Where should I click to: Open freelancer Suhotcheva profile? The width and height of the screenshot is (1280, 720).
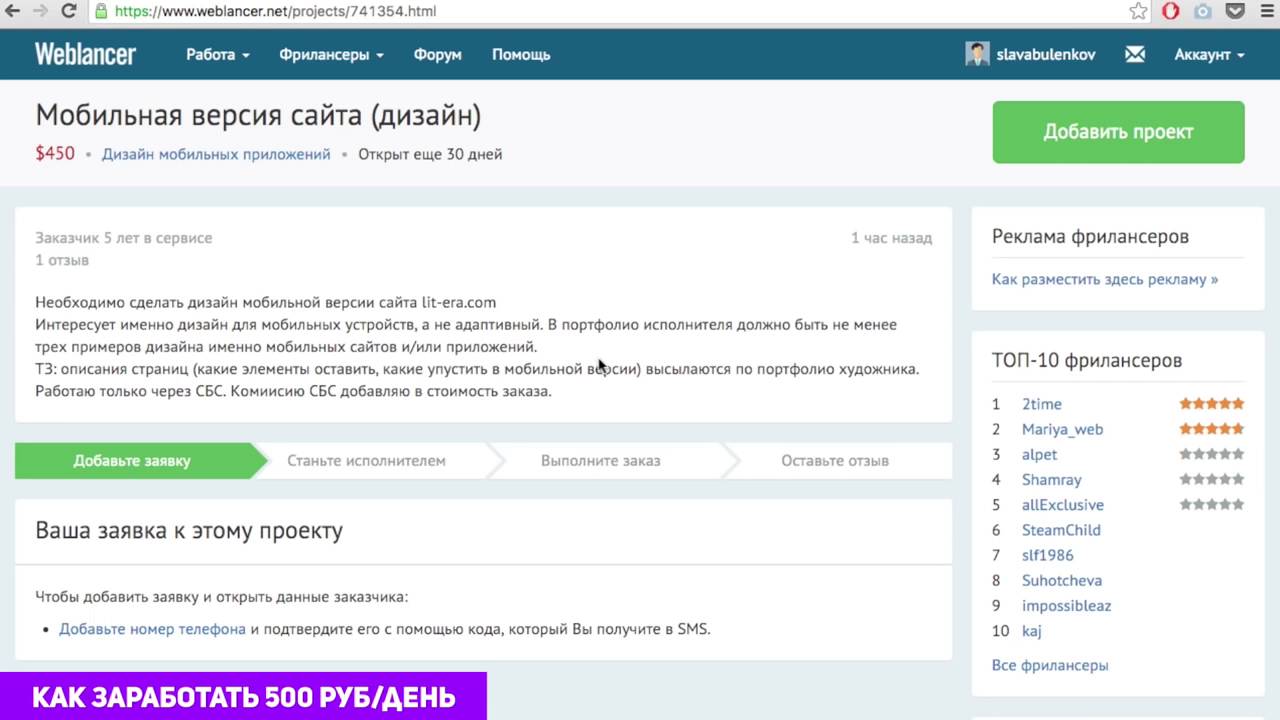click(1062, 580)
